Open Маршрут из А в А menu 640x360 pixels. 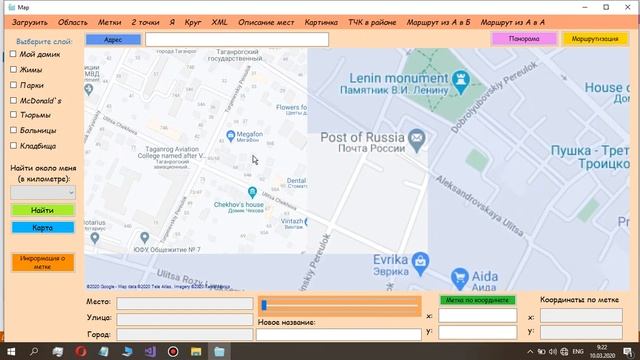(x=513, y=22)
